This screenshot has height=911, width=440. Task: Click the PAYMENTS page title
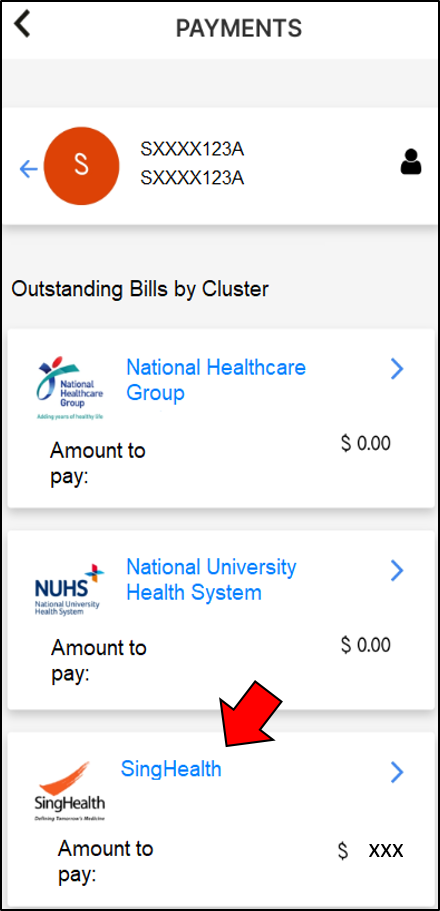tap(239, 28)
